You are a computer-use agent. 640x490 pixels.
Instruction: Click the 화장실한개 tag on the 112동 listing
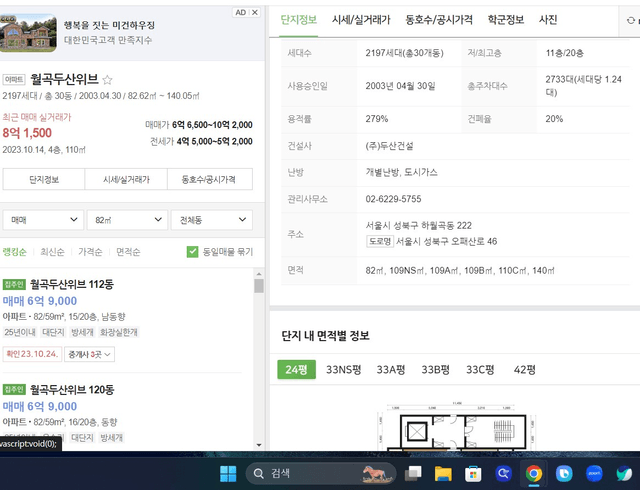click(119, 332)
